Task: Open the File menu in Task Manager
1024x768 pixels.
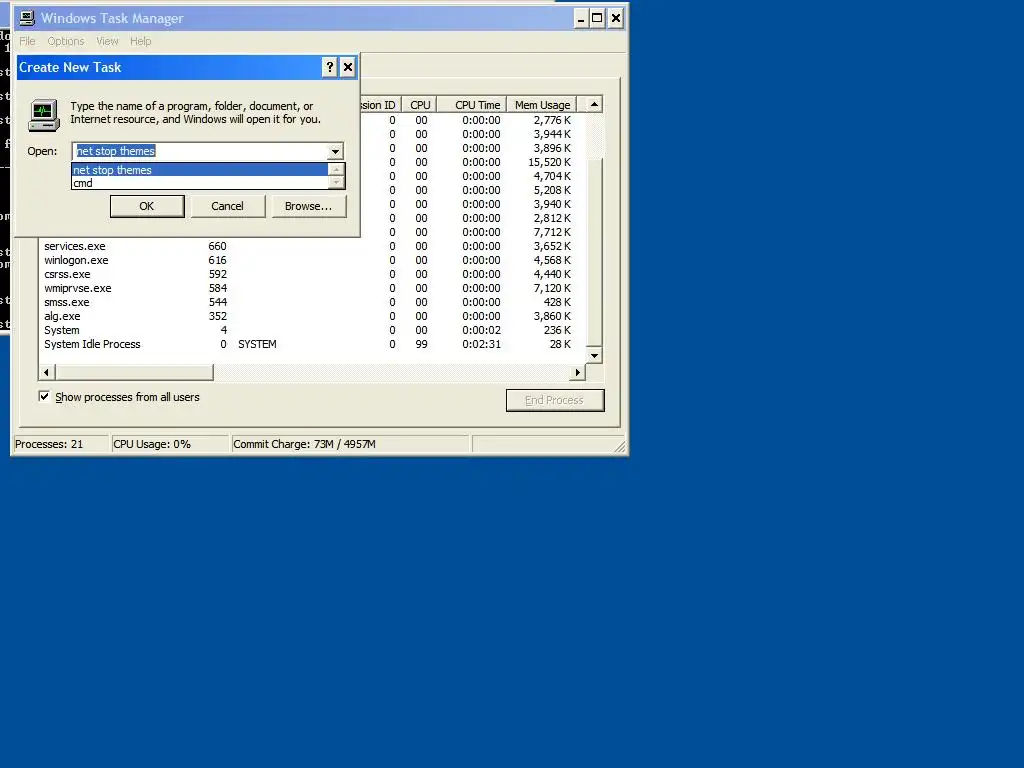Action: pyautogui.click(x=27, y=41)
